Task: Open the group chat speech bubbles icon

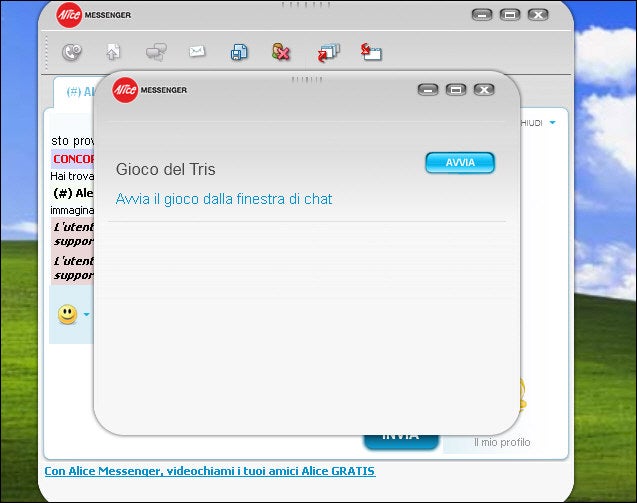Action: point(156,52)
